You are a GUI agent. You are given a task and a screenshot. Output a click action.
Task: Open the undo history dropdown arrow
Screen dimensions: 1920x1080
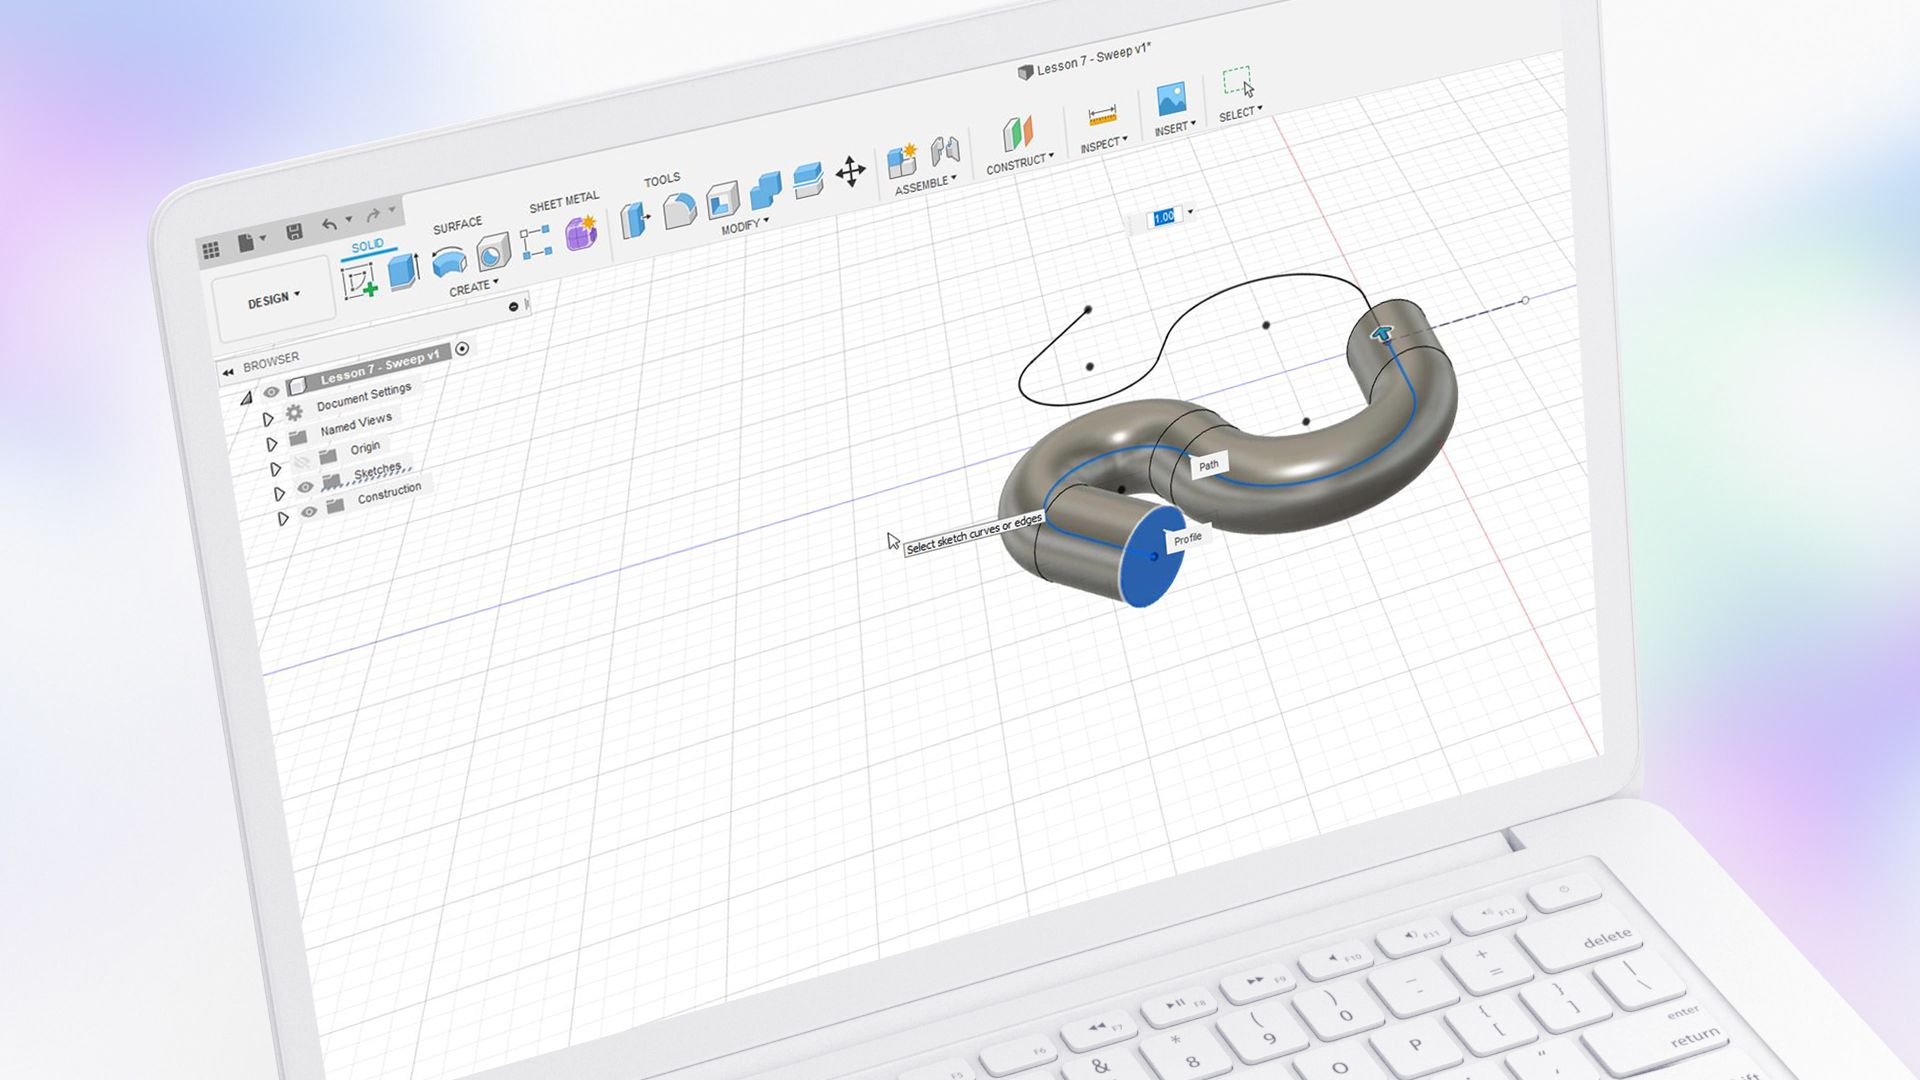pos(349,219)
